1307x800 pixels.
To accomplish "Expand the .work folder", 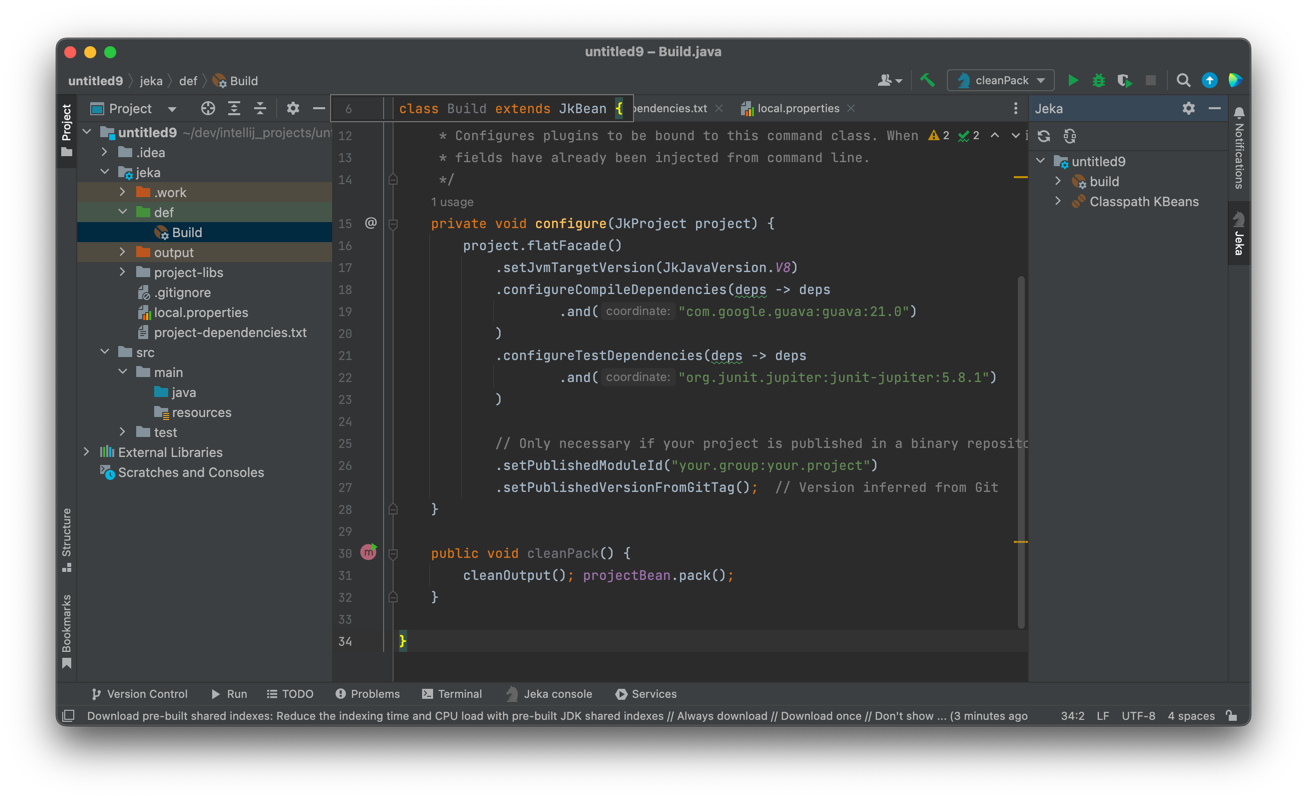I will [123, 192].
